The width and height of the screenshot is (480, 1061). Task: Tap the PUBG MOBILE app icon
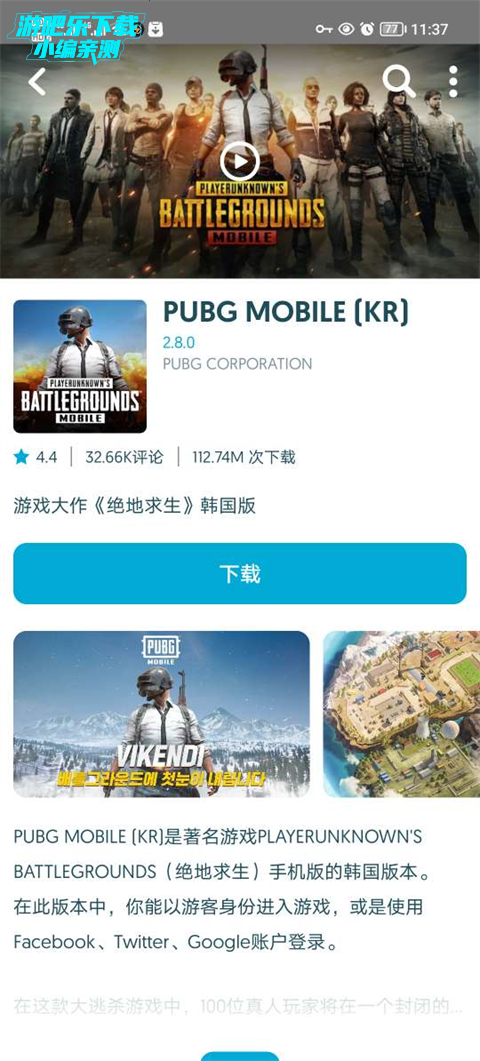pyautogui.click(x=80, y=366)
